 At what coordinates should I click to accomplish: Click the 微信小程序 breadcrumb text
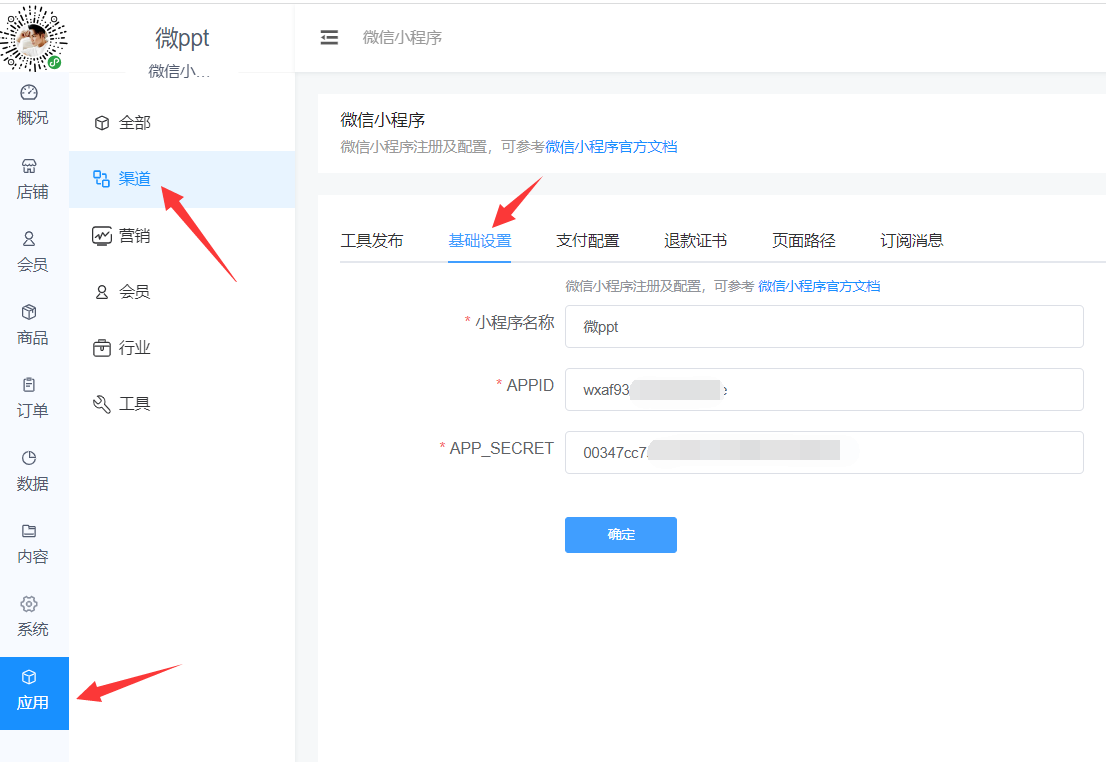pyautogui.click(x=402, y=37)
